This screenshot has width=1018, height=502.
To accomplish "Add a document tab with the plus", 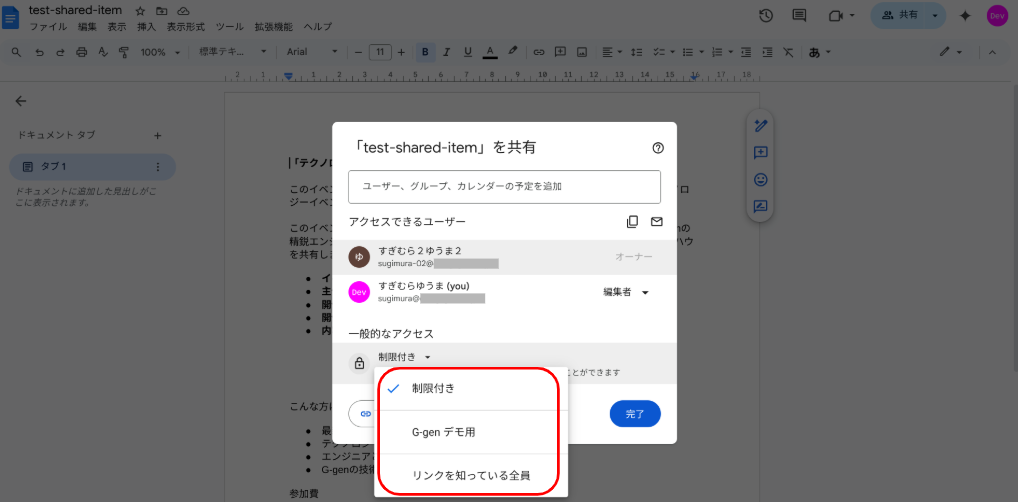I will pyautogui.click(x=157, y=135).
